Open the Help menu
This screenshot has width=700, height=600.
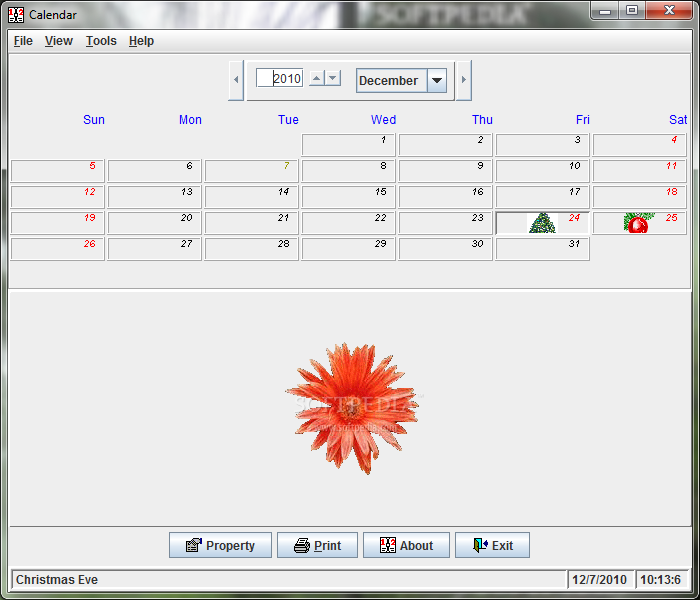[x=141, y=41]
